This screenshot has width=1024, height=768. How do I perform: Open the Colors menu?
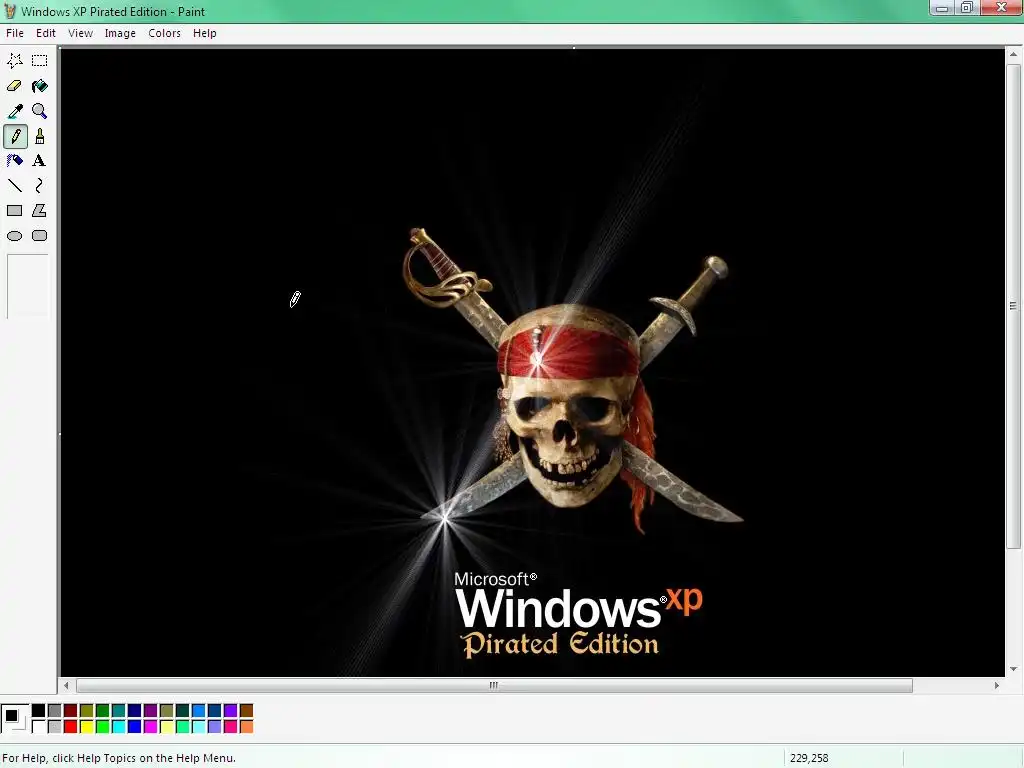pyautogui.click(x=164, y=33)
